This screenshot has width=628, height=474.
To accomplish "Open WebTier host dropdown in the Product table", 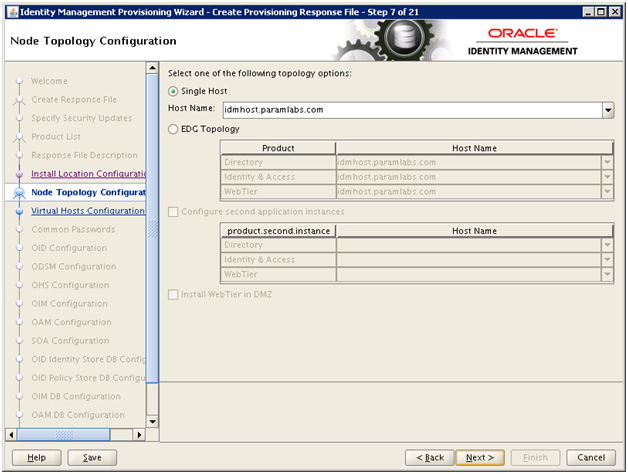I will pos(607,192).
